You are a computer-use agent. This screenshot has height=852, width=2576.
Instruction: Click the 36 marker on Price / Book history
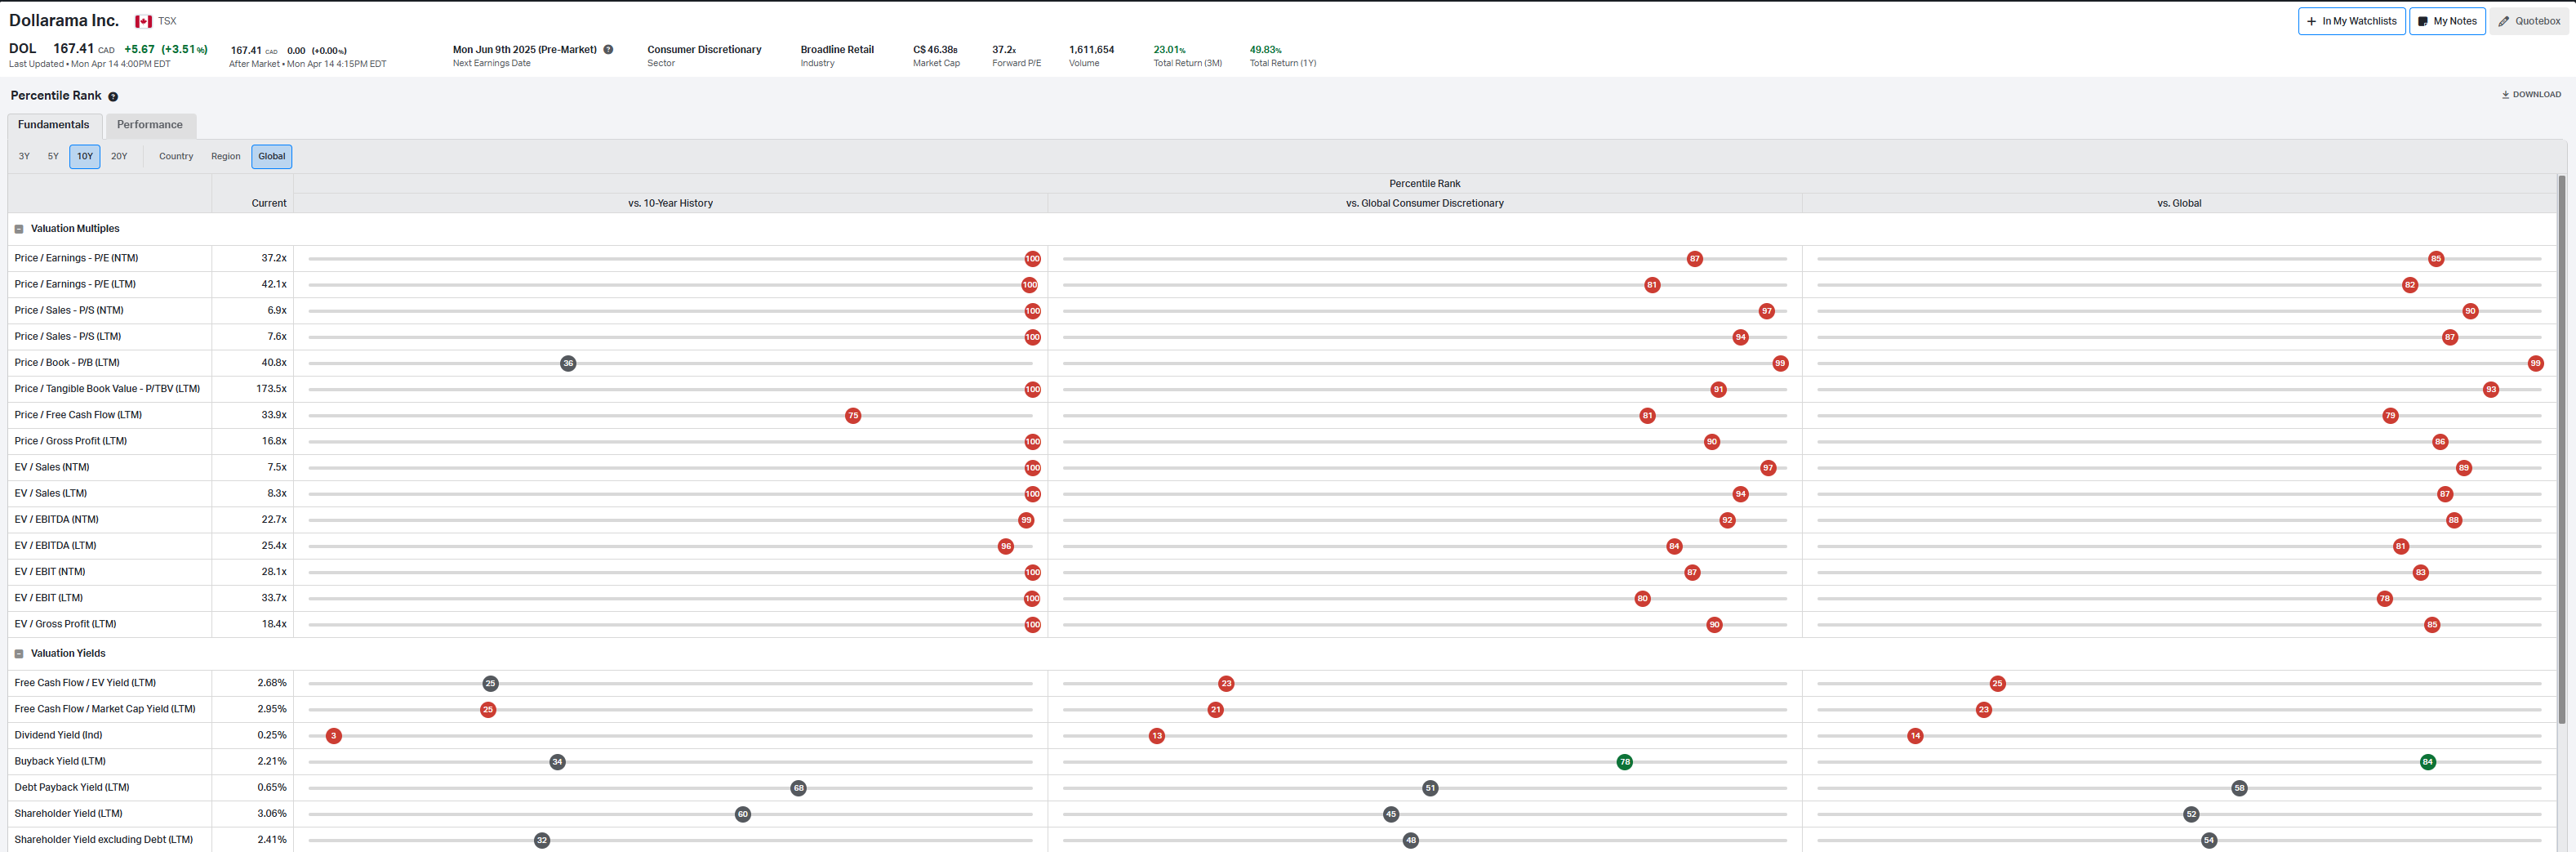pyautogui.click(x=568, y=364)
